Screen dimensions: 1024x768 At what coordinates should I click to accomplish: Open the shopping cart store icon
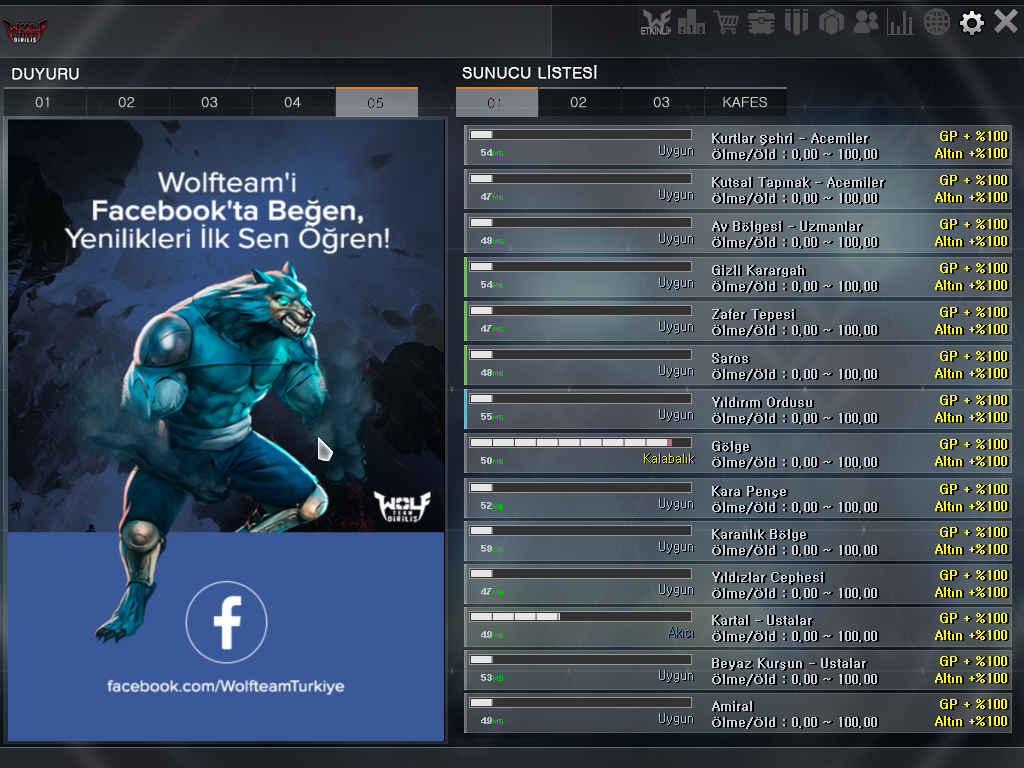tap(726, 22)
